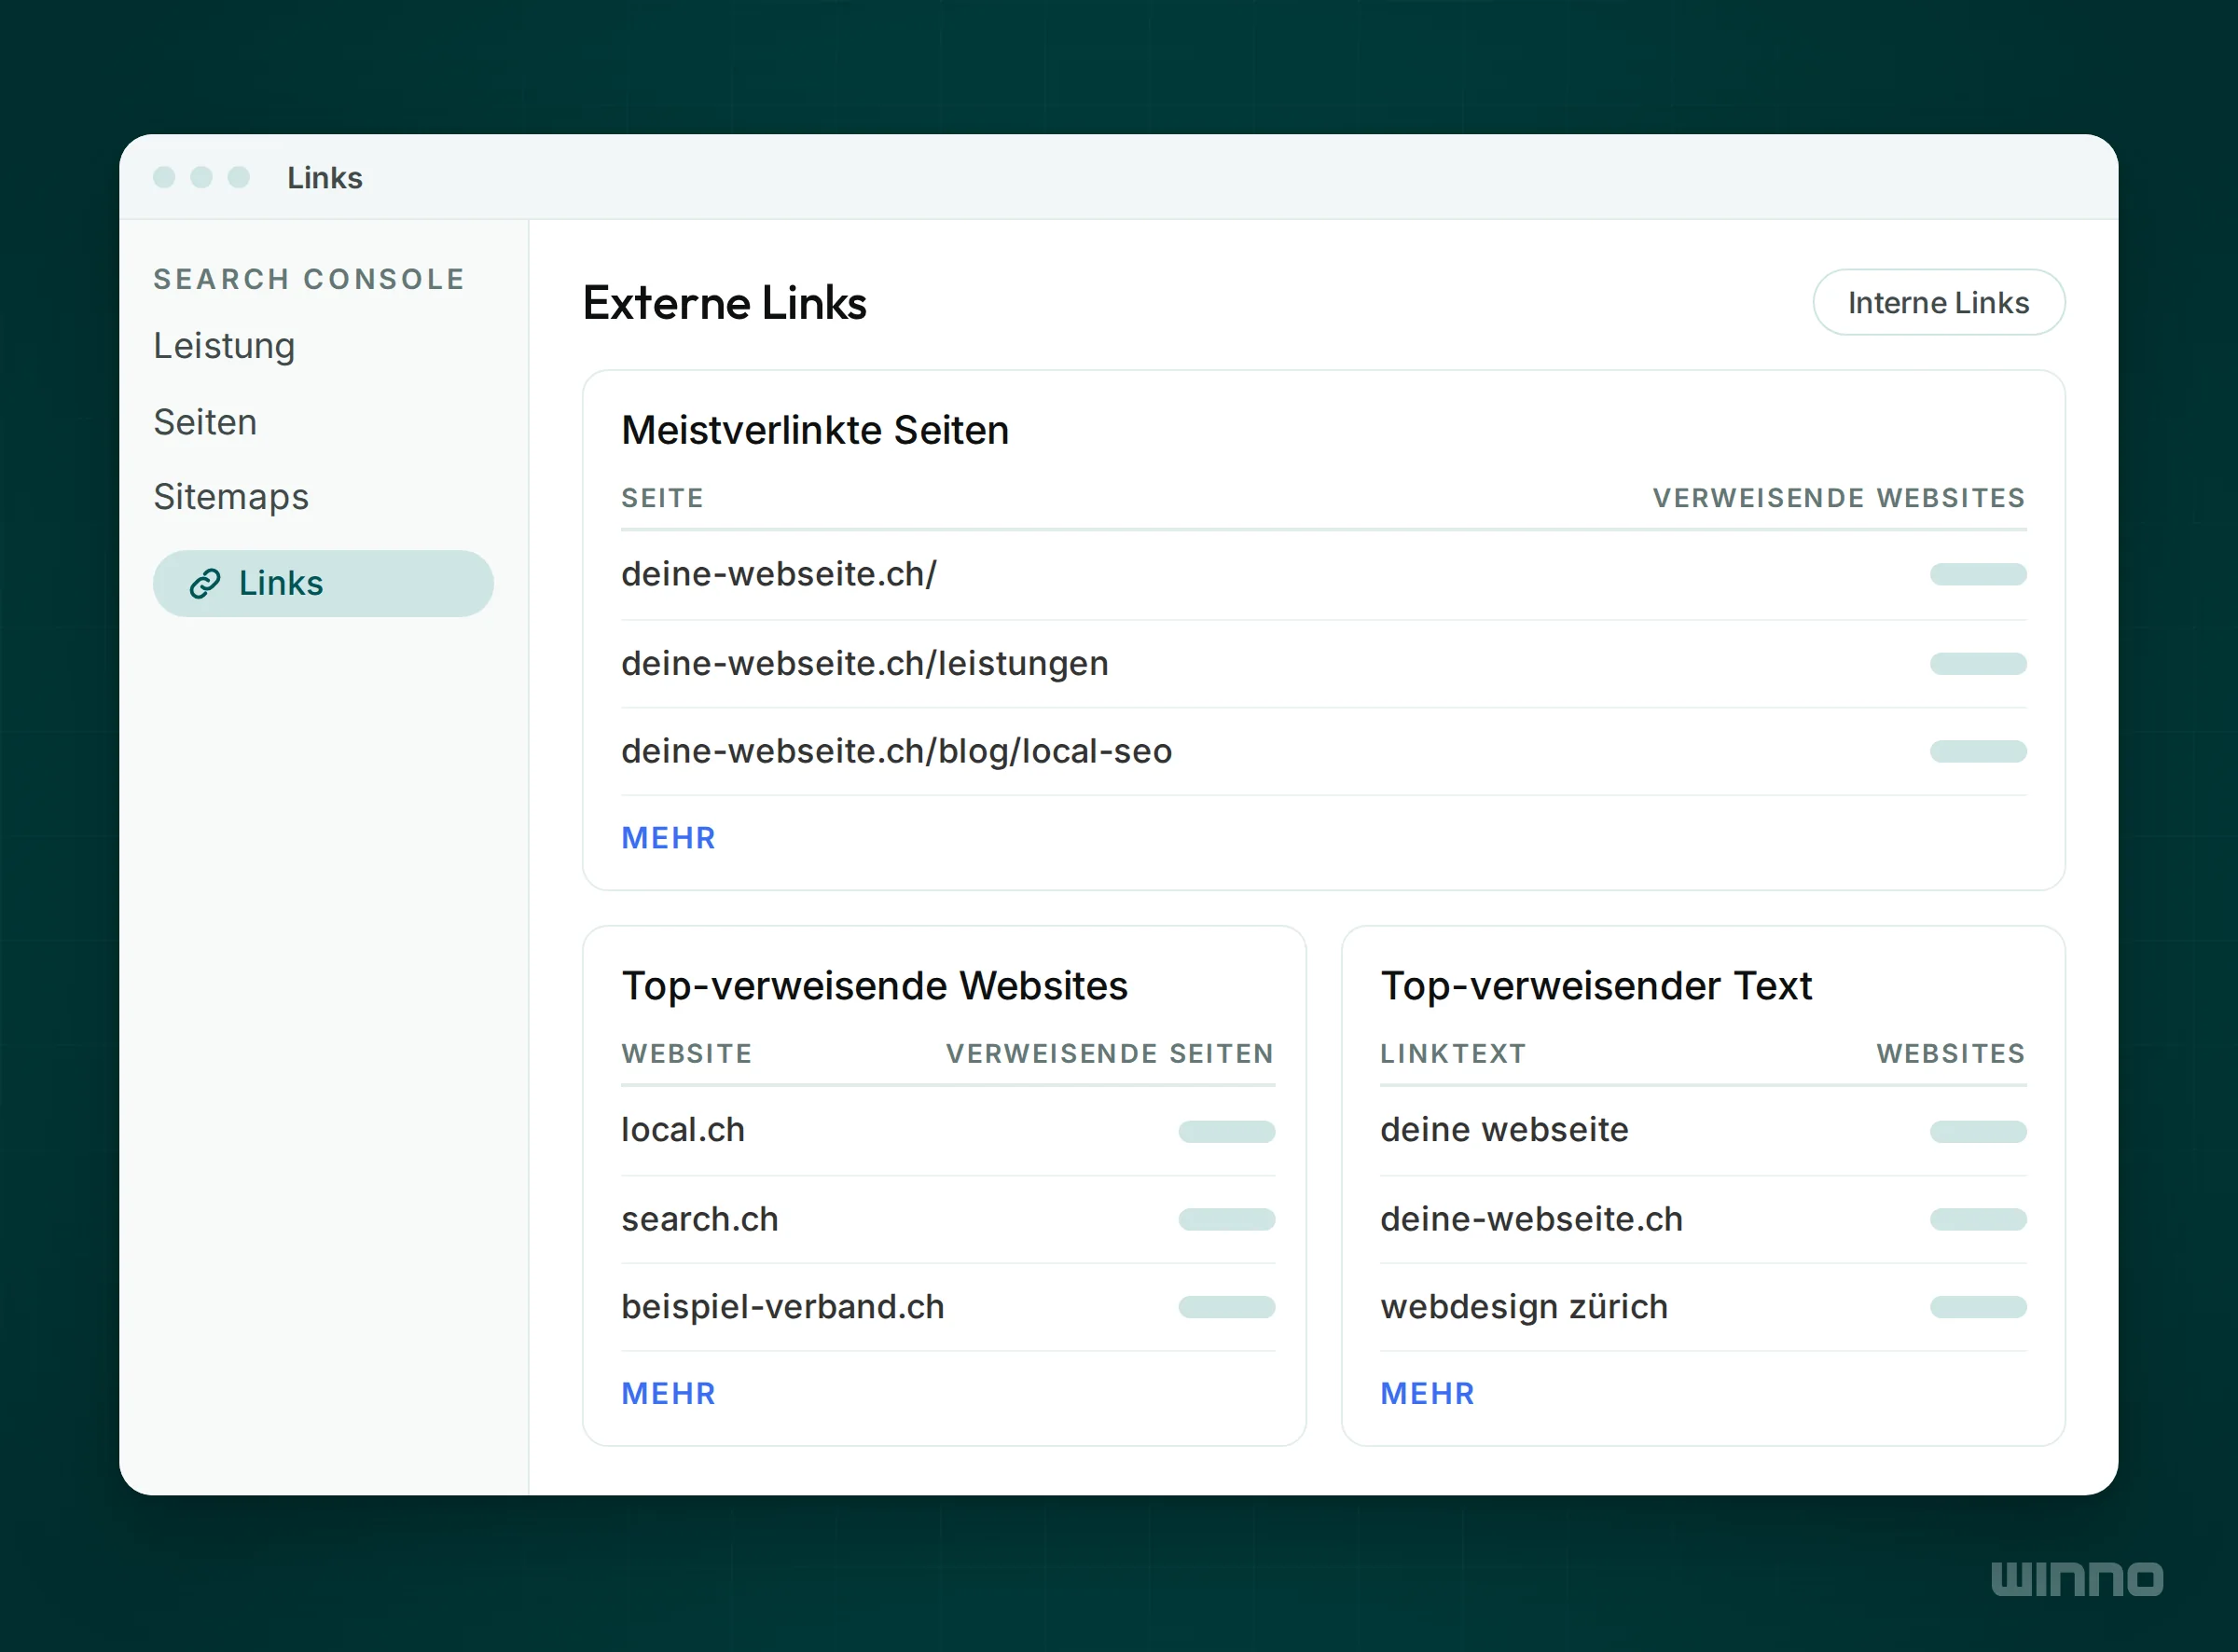Click the Top-verweisender Text heading
Screen dimensions: 2238x1652
(1596, 986)
